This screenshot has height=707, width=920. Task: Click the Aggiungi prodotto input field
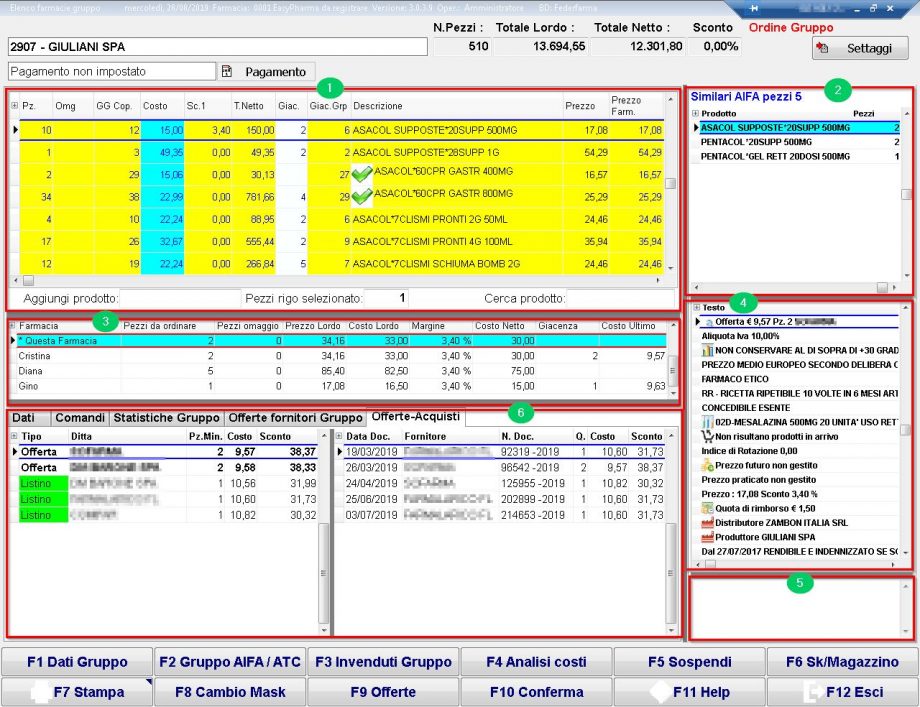tap(180, 298)
